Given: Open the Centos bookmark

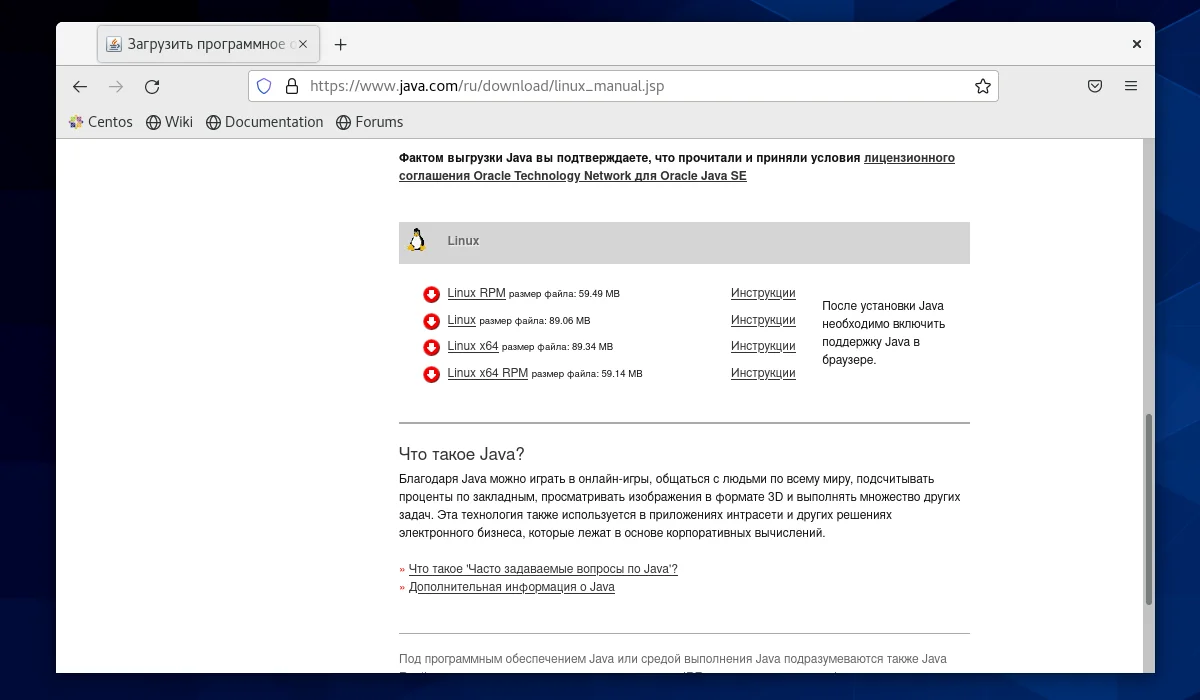Looking at the screenshot, I should coord(100,122).
